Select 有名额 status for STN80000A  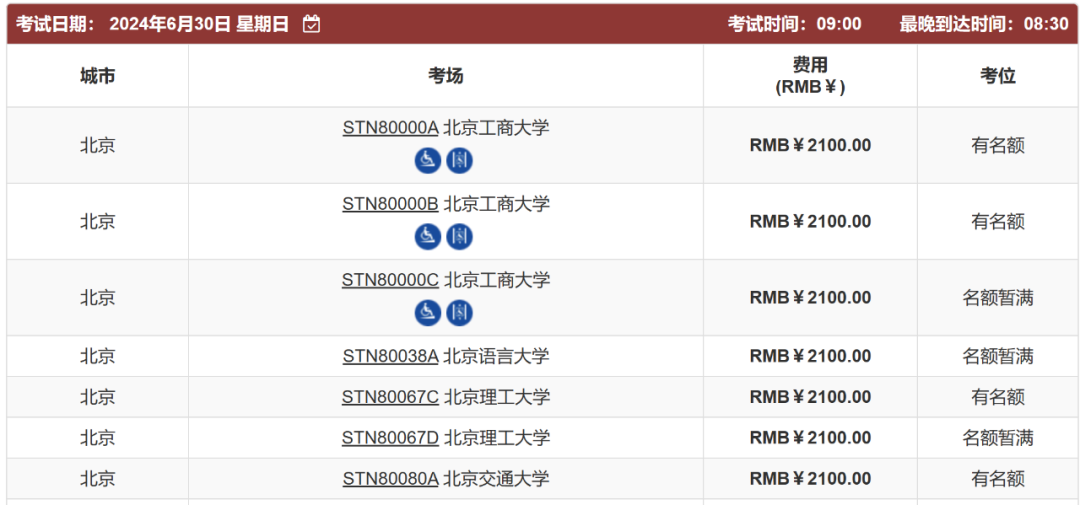(998, 145)
